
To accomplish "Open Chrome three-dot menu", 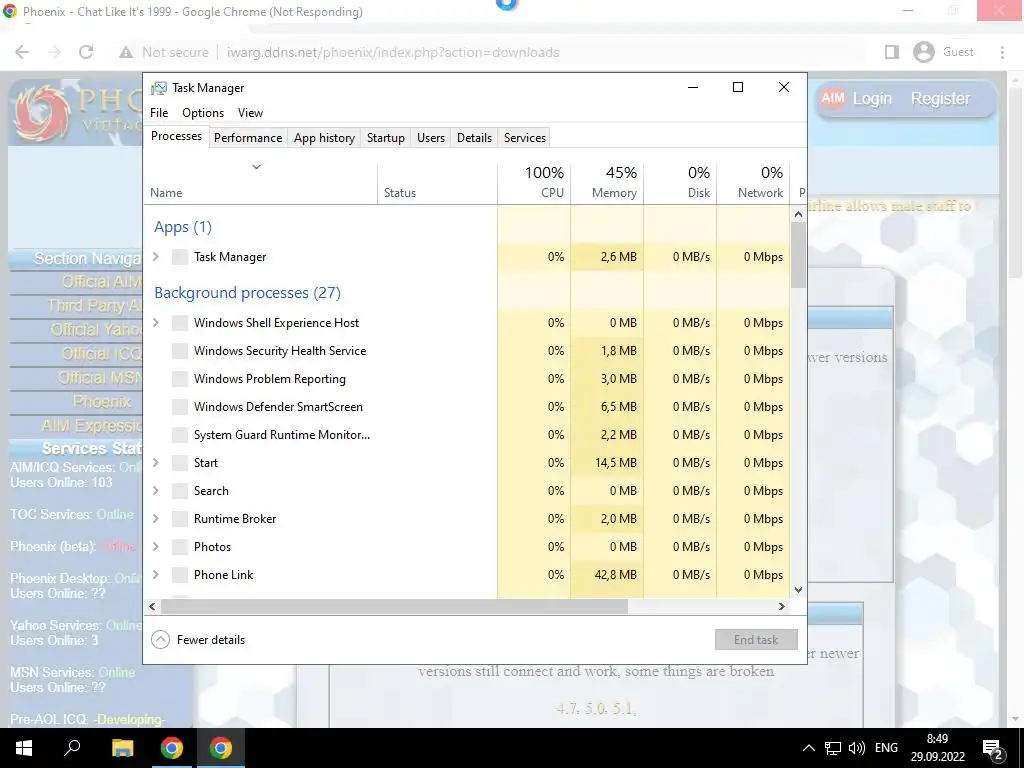I will pos(1002,52).
